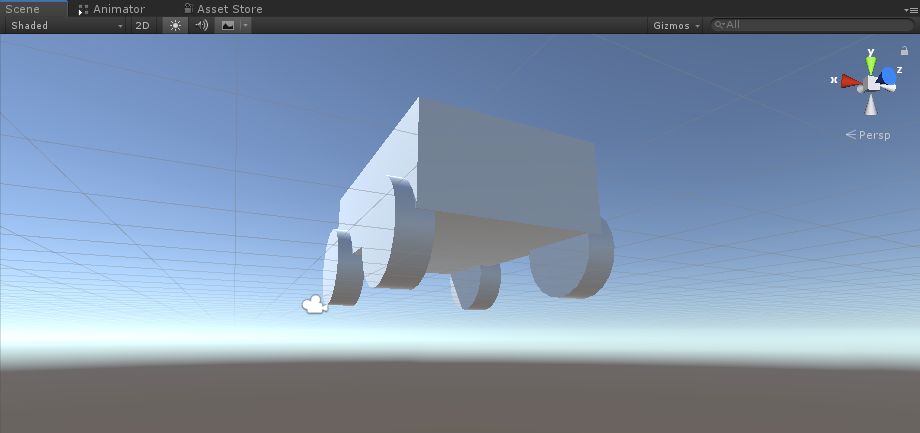Toggle the gizmo rotation lock
The image size is (920, 433).
[x=904, y=51]
